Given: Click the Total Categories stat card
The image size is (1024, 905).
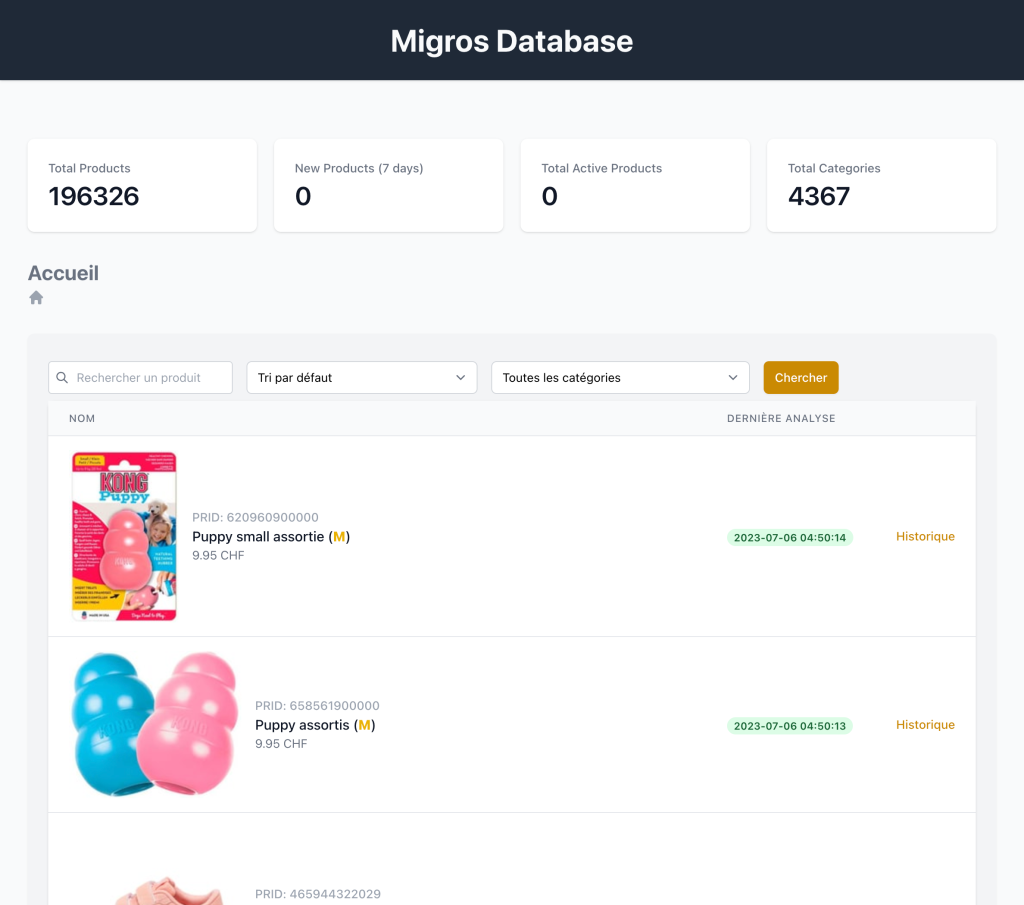Looking at the screenshot, I should pos(881,186).
